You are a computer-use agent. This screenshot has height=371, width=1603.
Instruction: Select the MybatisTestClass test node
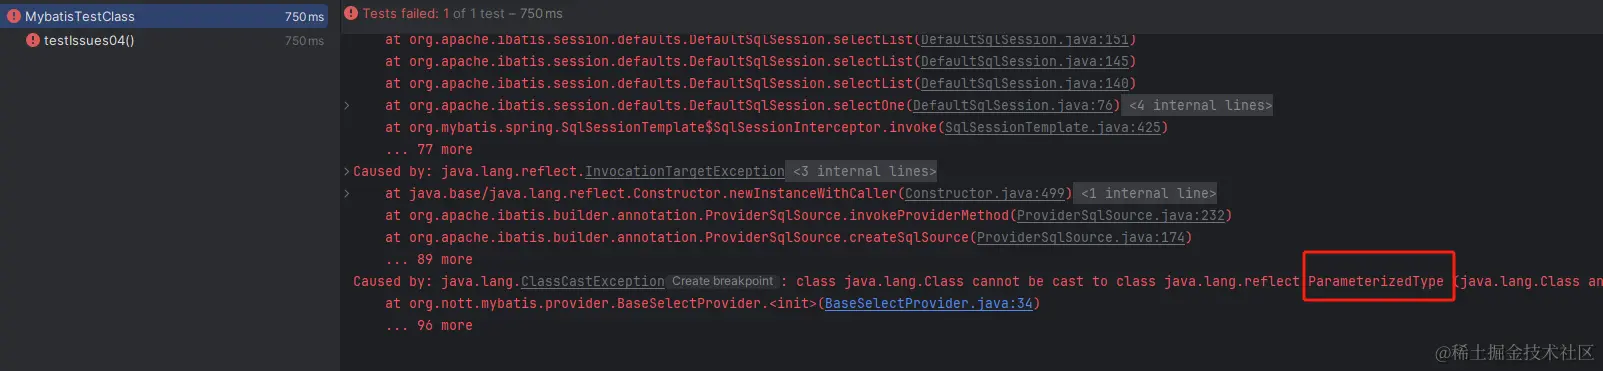click(164, 16)
